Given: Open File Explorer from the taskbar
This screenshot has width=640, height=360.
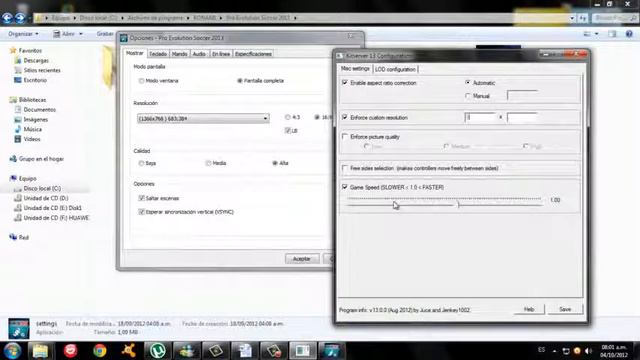Looking at the screenshot, I should click(40, 351).
